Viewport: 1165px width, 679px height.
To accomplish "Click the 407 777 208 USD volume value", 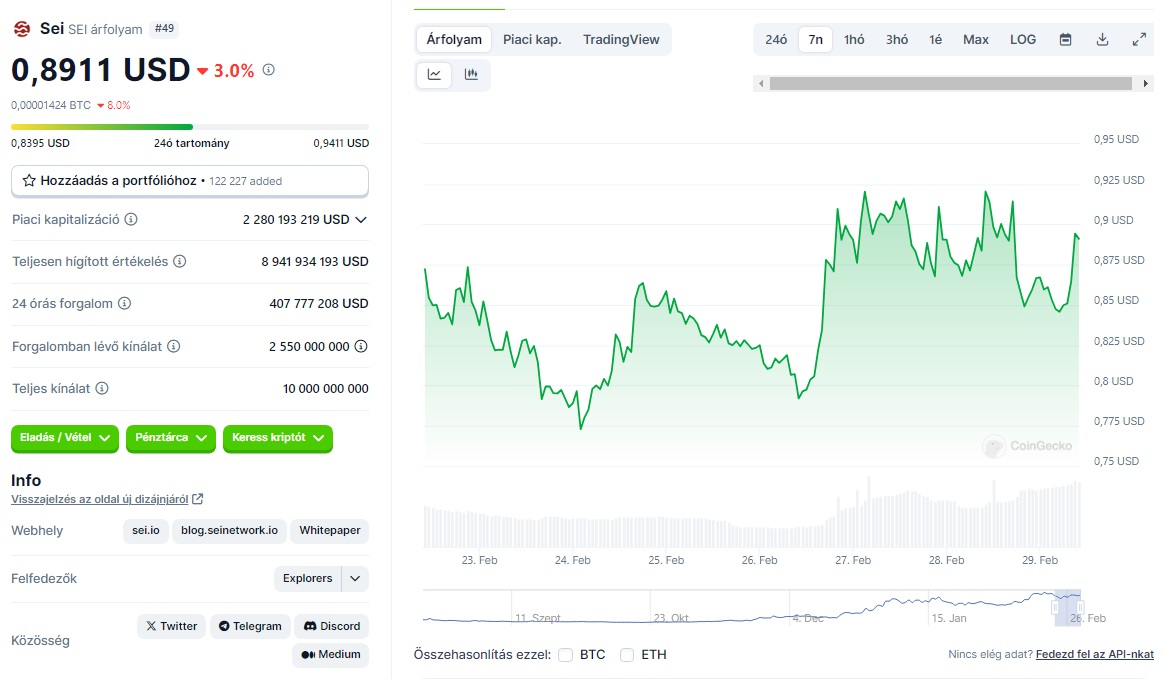I will (319, 303).
